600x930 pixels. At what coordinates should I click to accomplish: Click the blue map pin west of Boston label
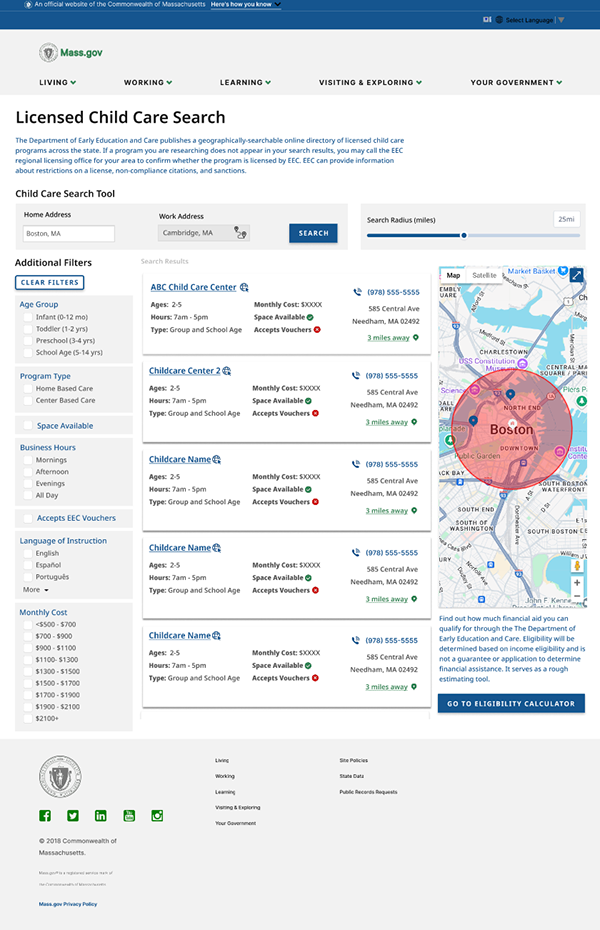473,421
